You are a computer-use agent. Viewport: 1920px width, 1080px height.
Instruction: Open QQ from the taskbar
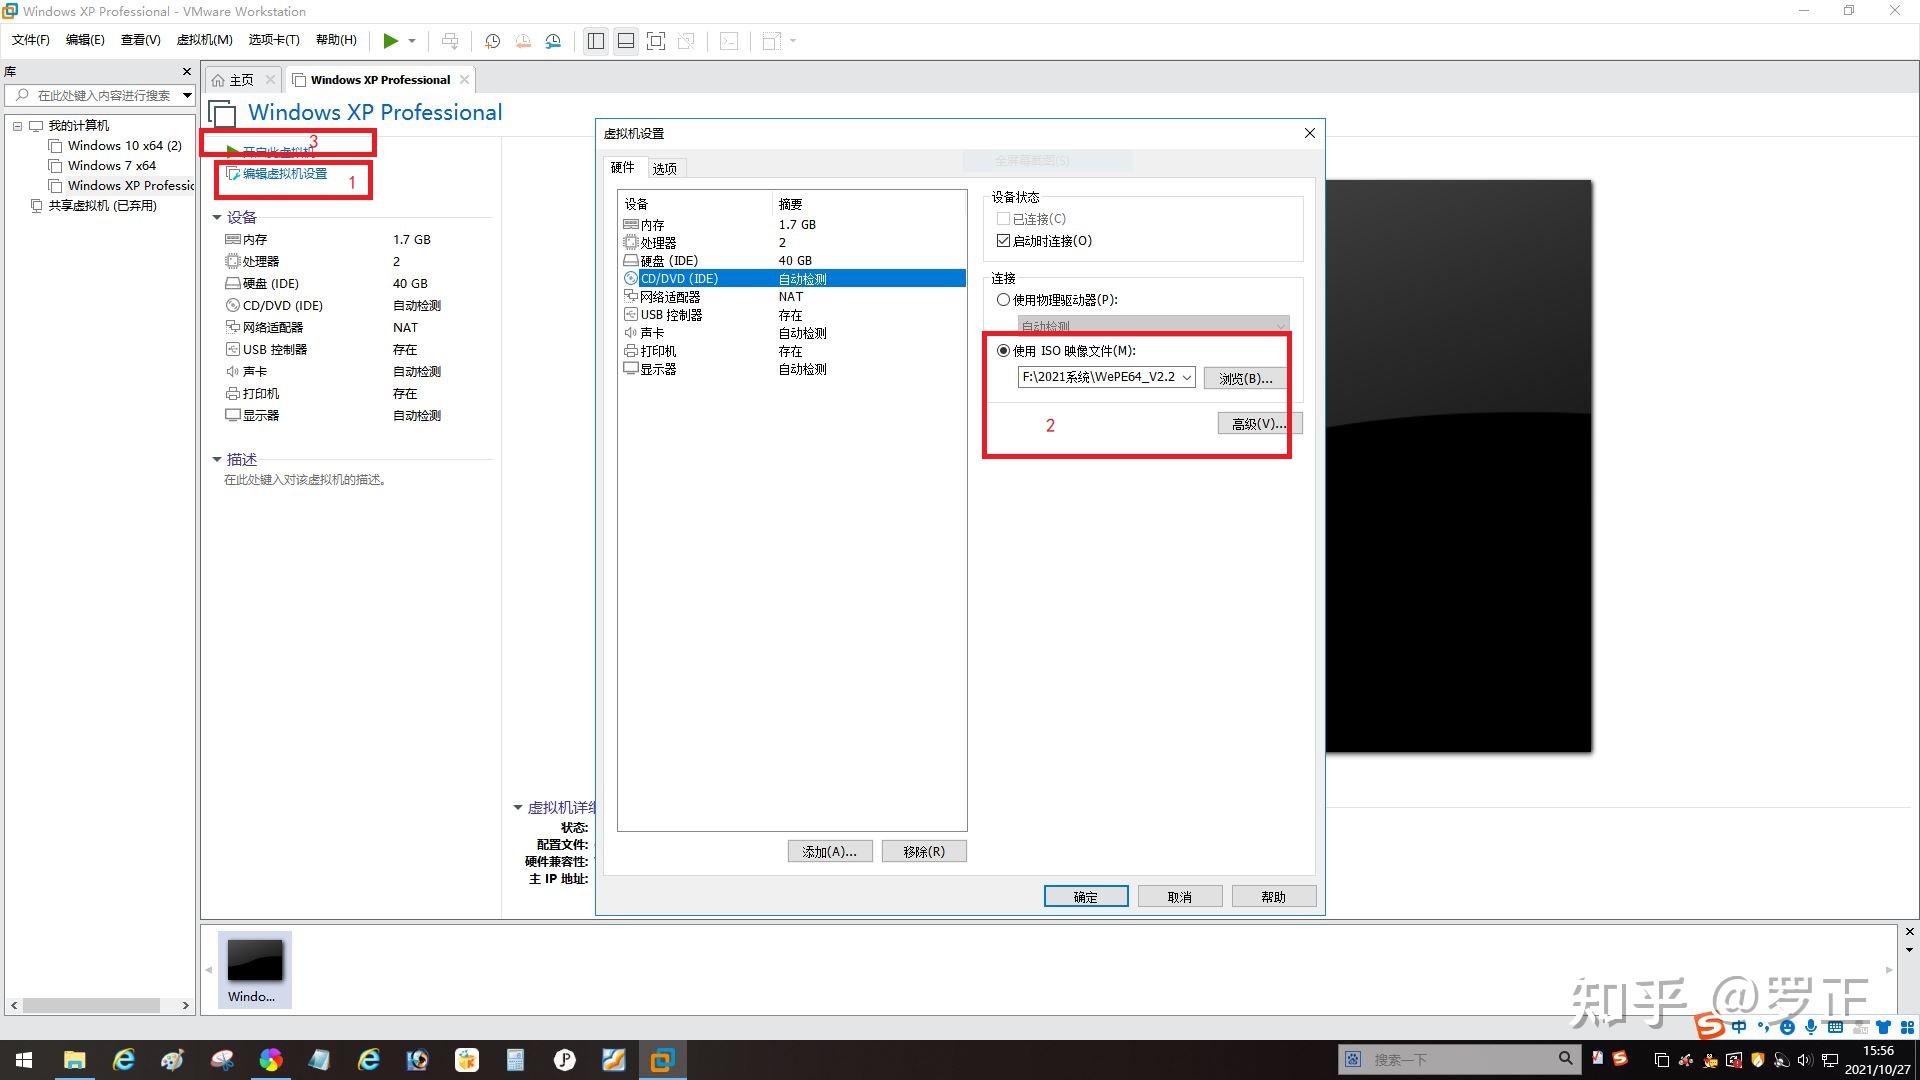[1710, 1061]
